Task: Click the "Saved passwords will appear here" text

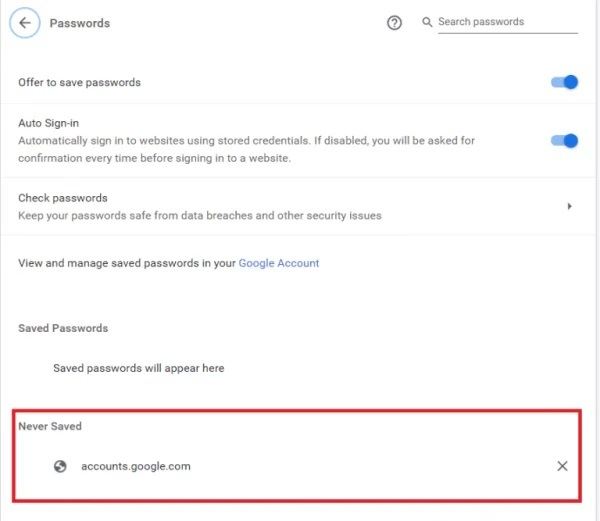Action: coord(139,368)
